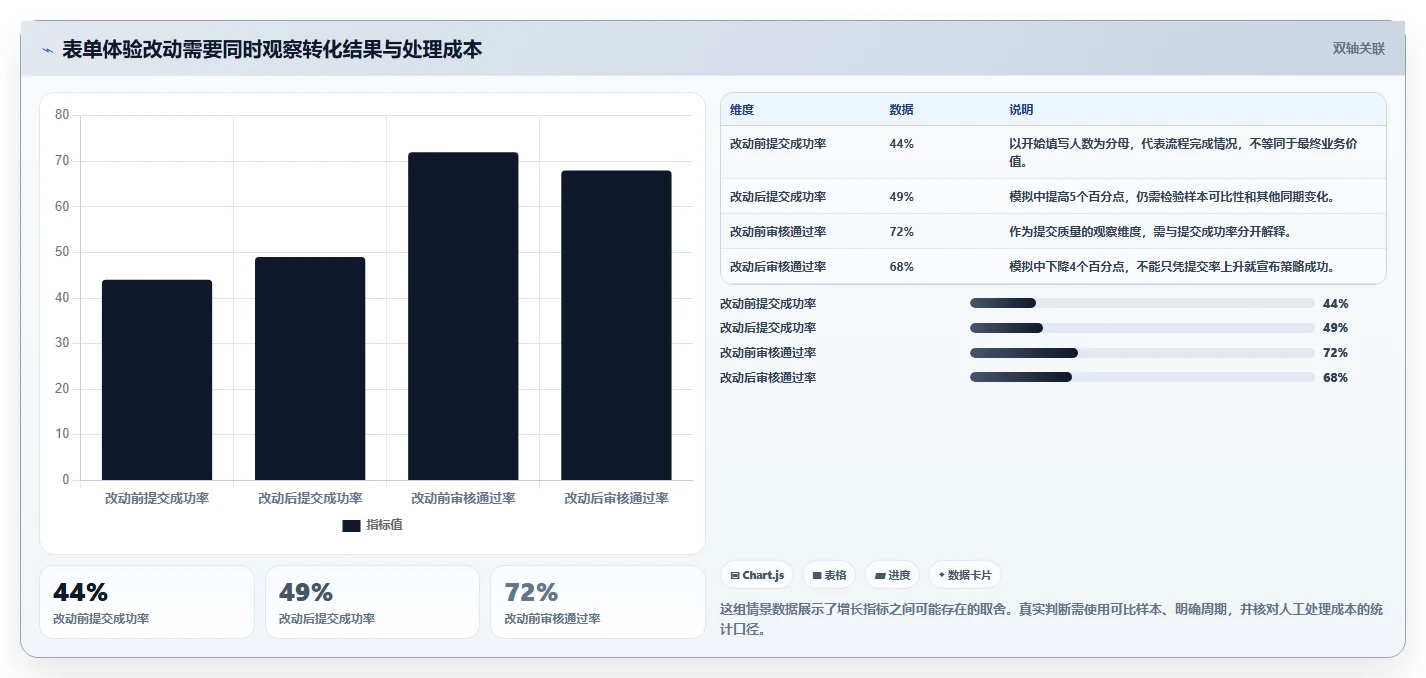Click the icon inside 进度 chip
This screenshot has width=1426, height=678.
[x=880, y=575]
